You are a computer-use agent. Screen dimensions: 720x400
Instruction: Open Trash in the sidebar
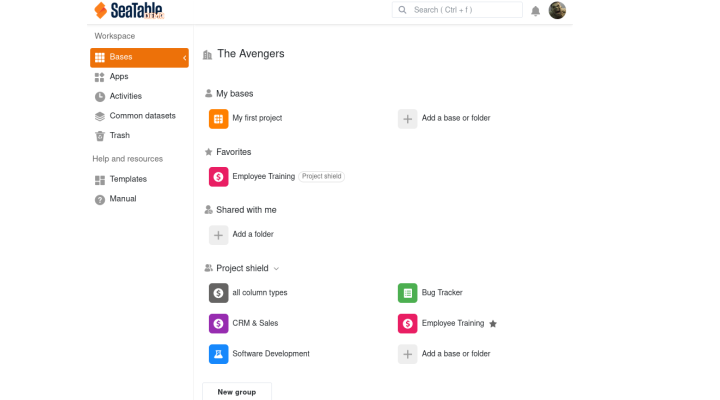(x=119, y=135)
